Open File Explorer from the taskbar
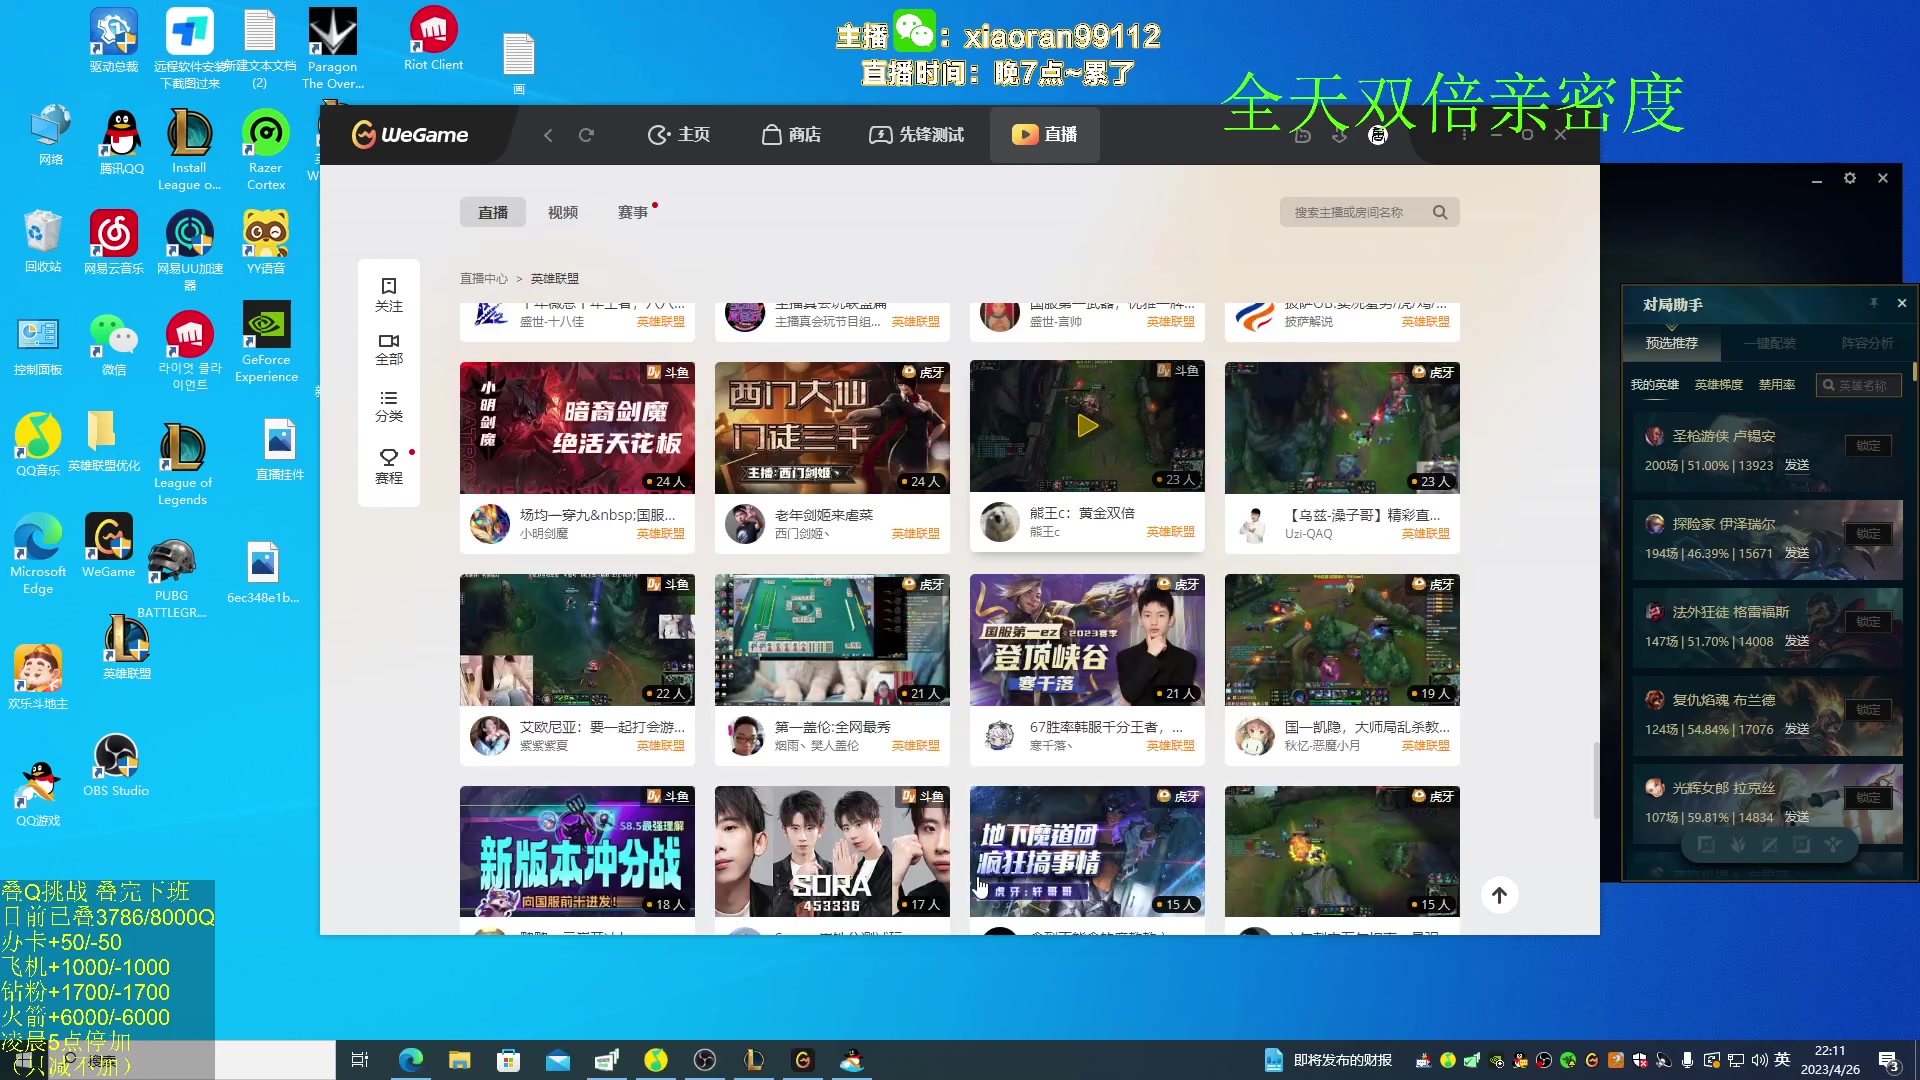The image size is (1920, 1080). pyautogui.click(x=459, y=1060)
